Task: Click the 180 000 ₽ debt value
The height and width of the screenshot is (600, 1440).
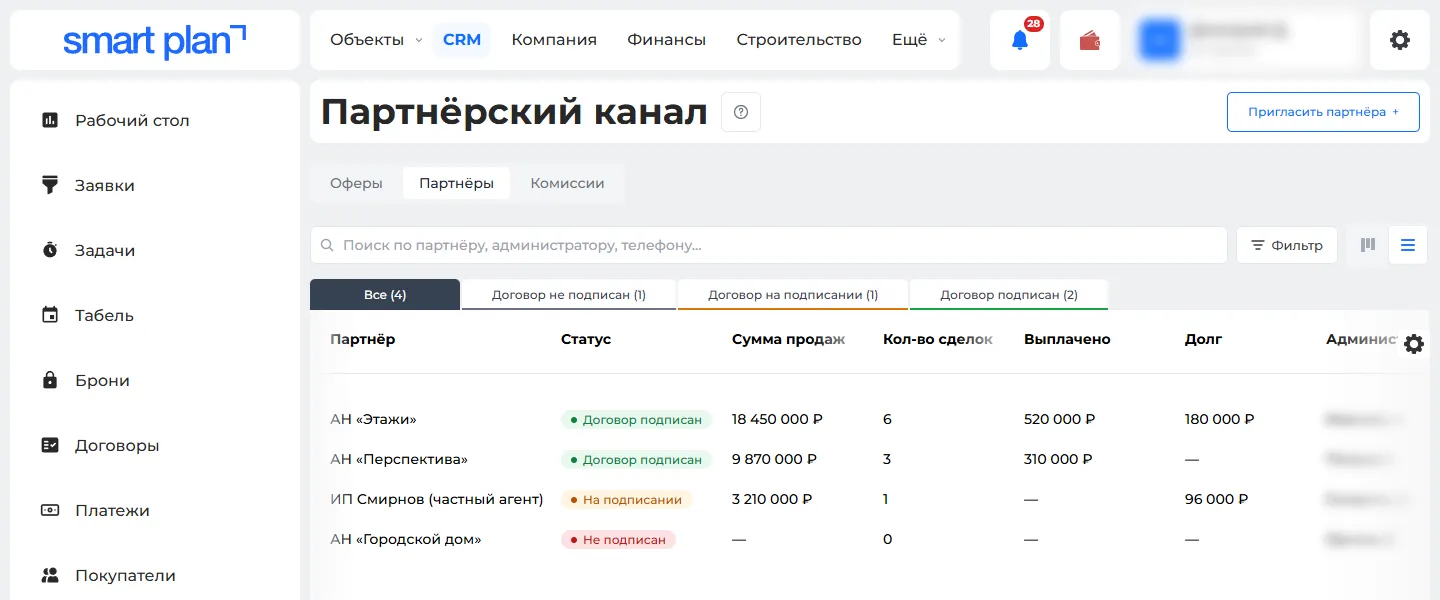Action: coord(1220,419)
